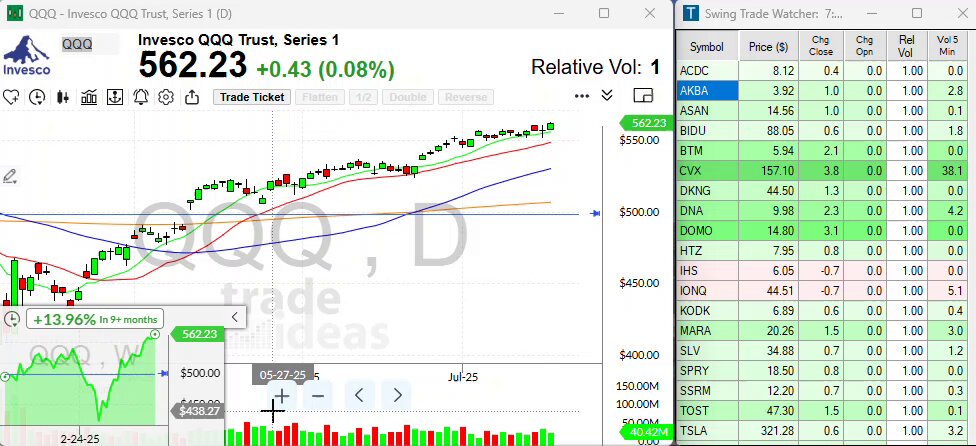Screen dimensions: 976x446
Task: Click the clock icon on the weekly mini chart
Action: pyautogui.click(x=11, y=319)
